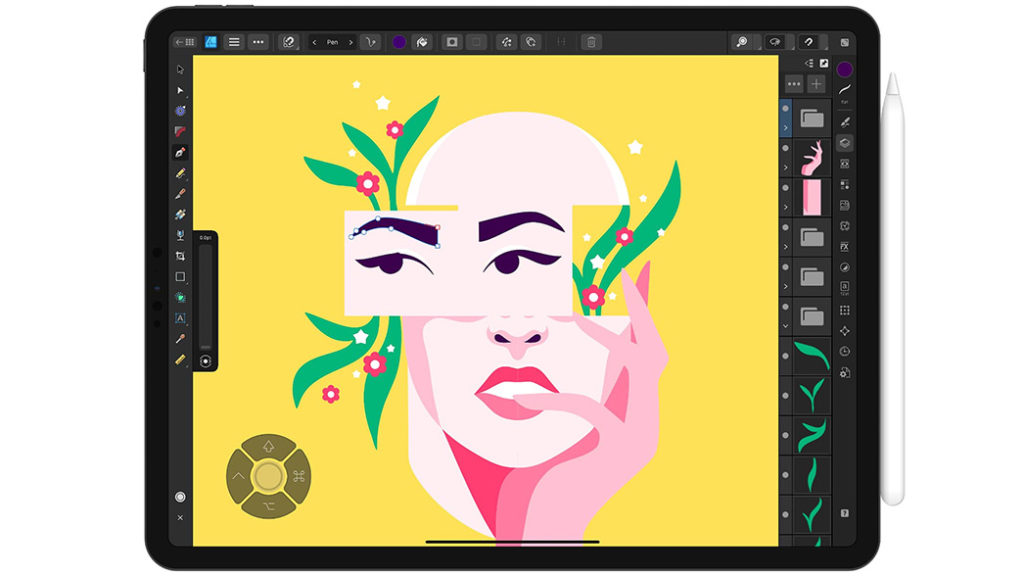Open the ellipsis options menu in the toolbar
Image resolution: width=1024 pixels, height=576 pixels.
pyautogui.click(x=258, y=41)
